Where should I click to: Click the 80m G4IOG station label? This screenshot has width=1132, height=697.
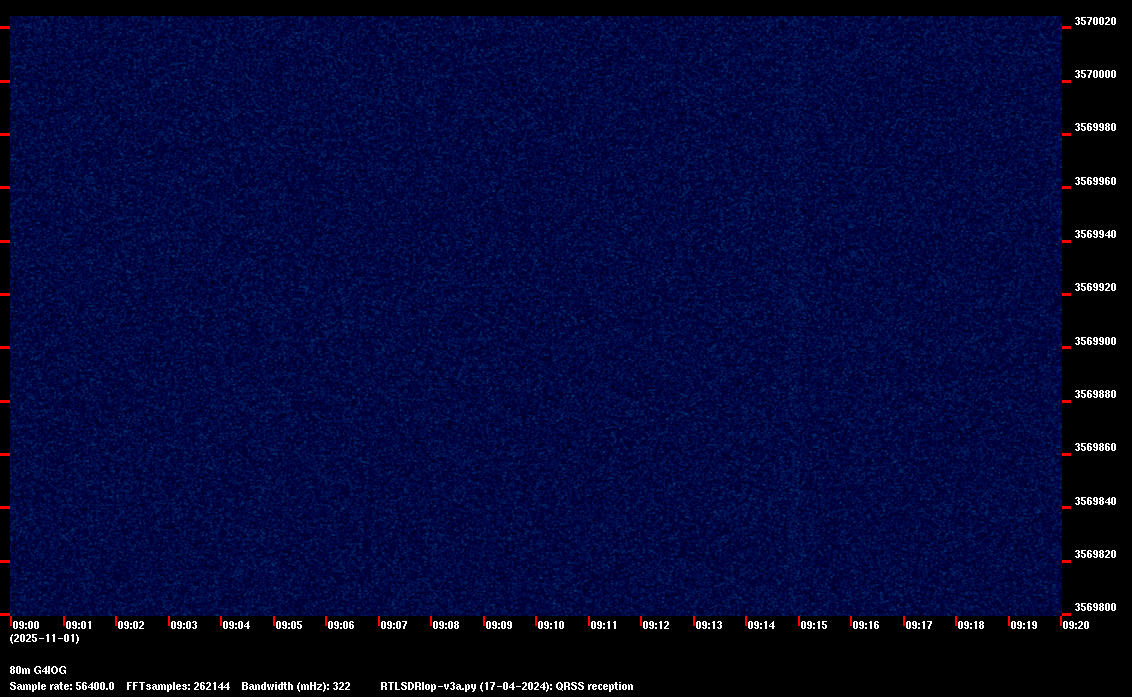pyautogui.click(x=38, y=670)
